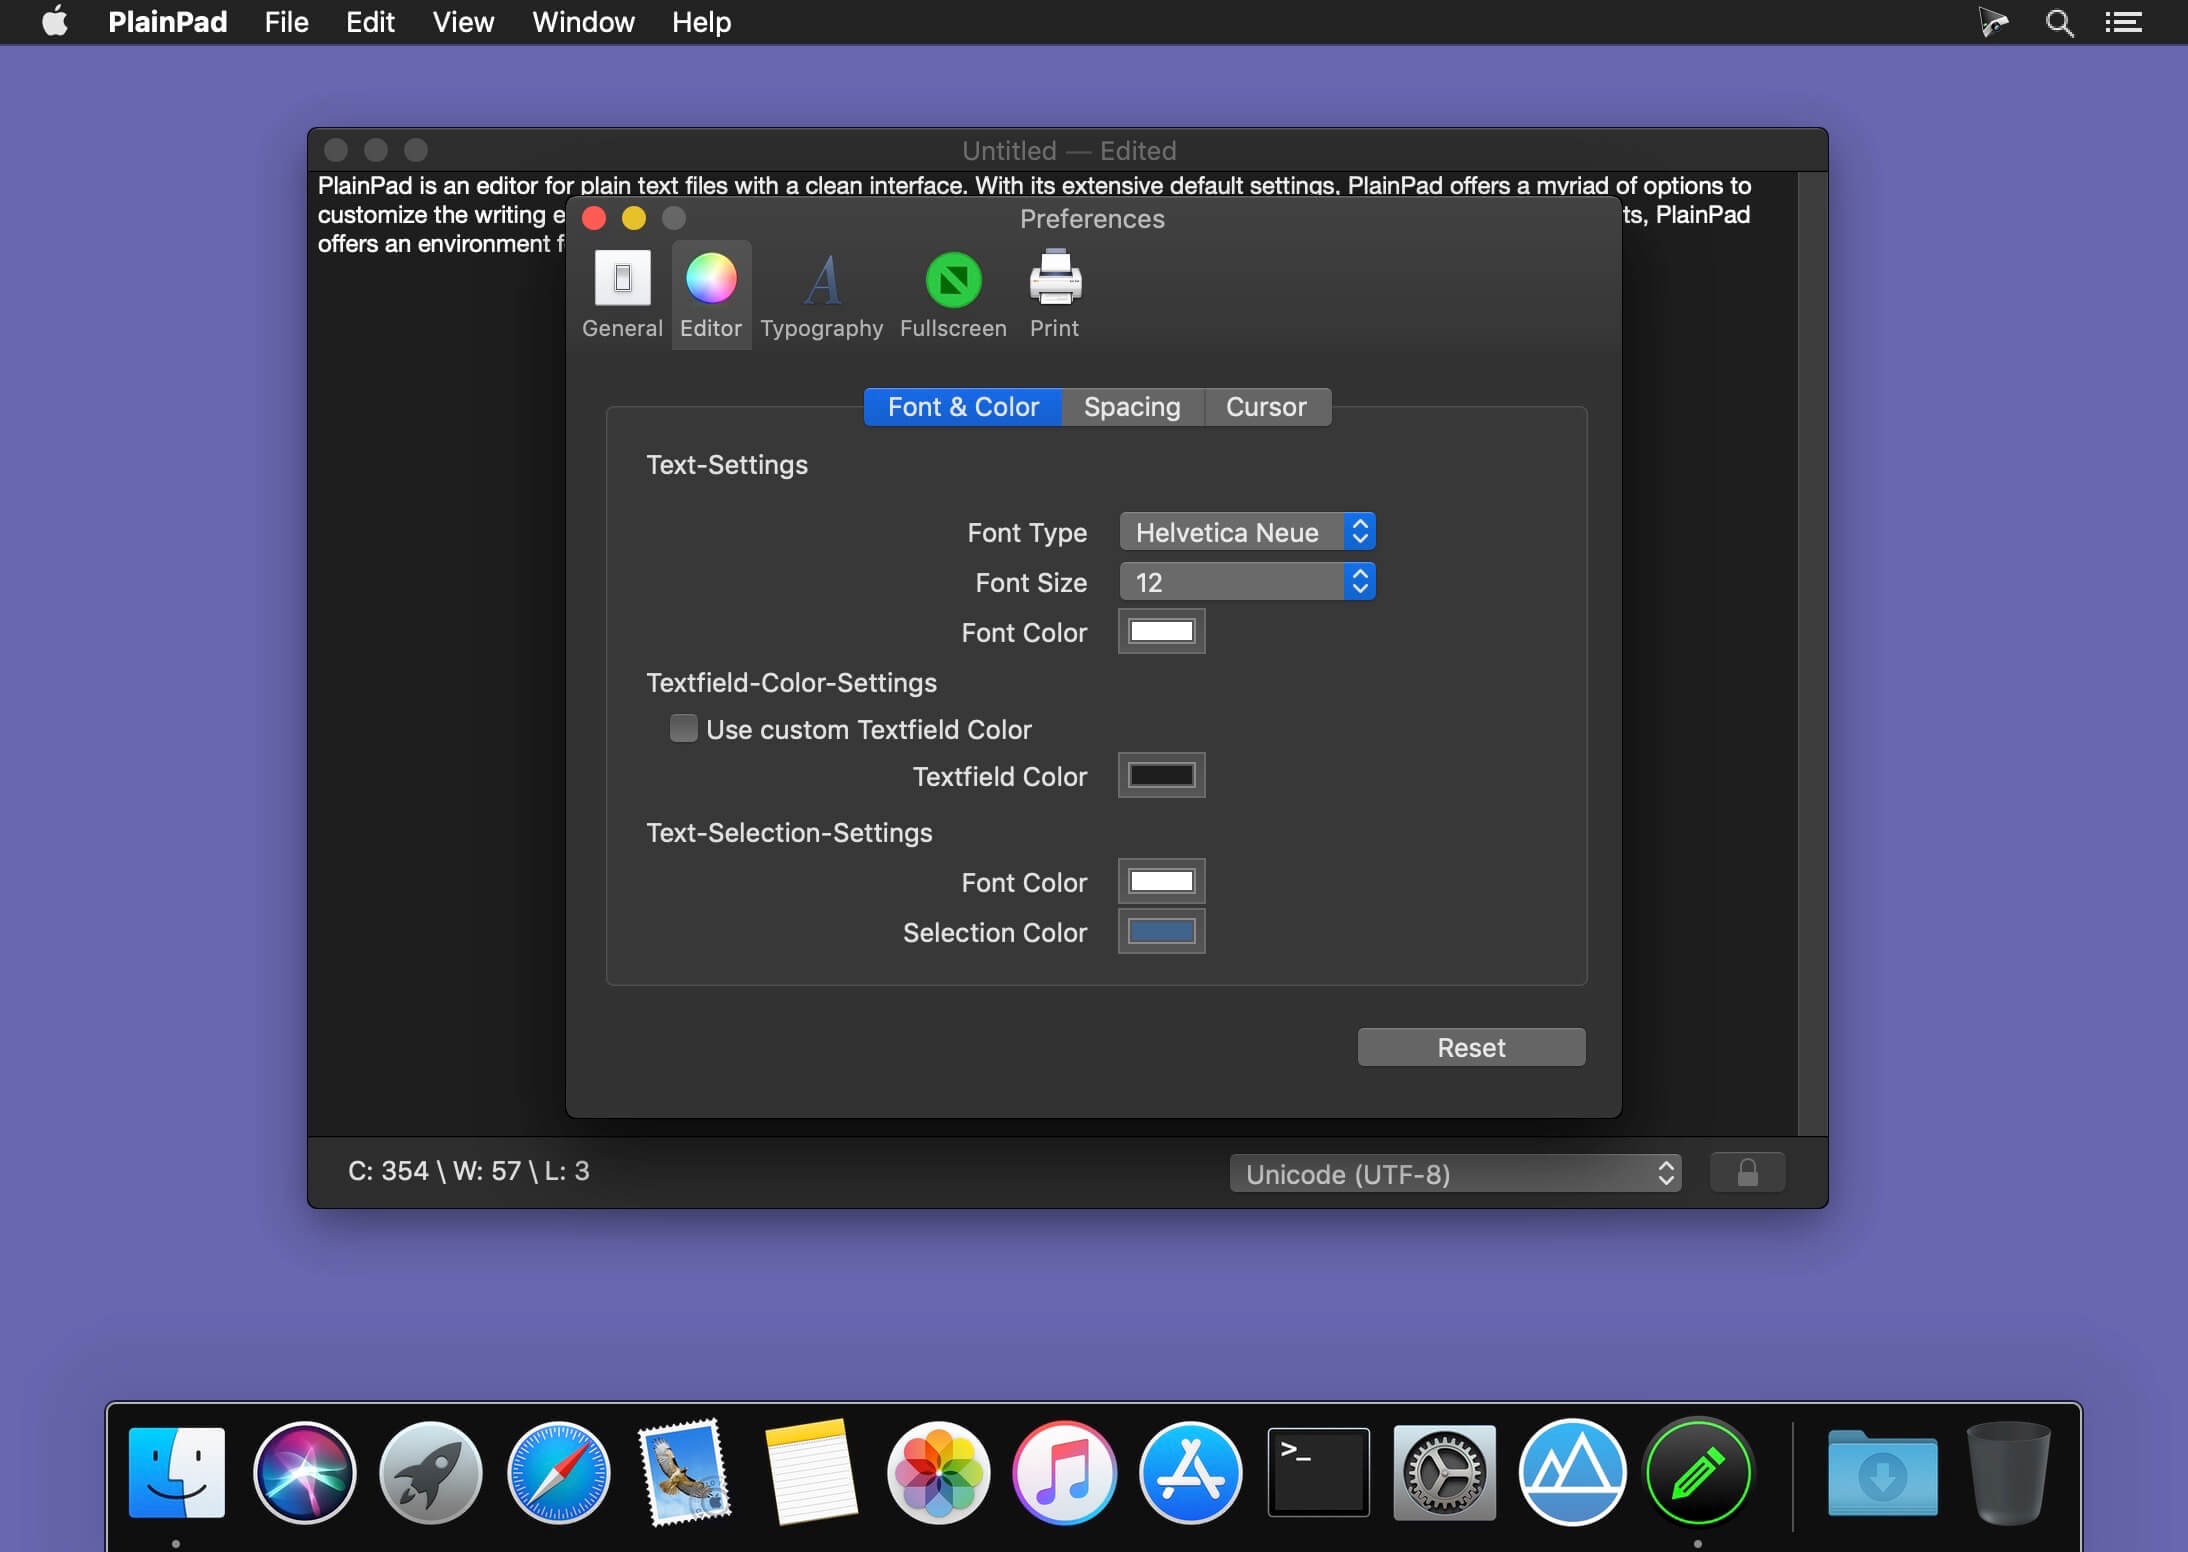
Task: Open Downloads folder in Dock
Action: click(x=1882, y=1472)
